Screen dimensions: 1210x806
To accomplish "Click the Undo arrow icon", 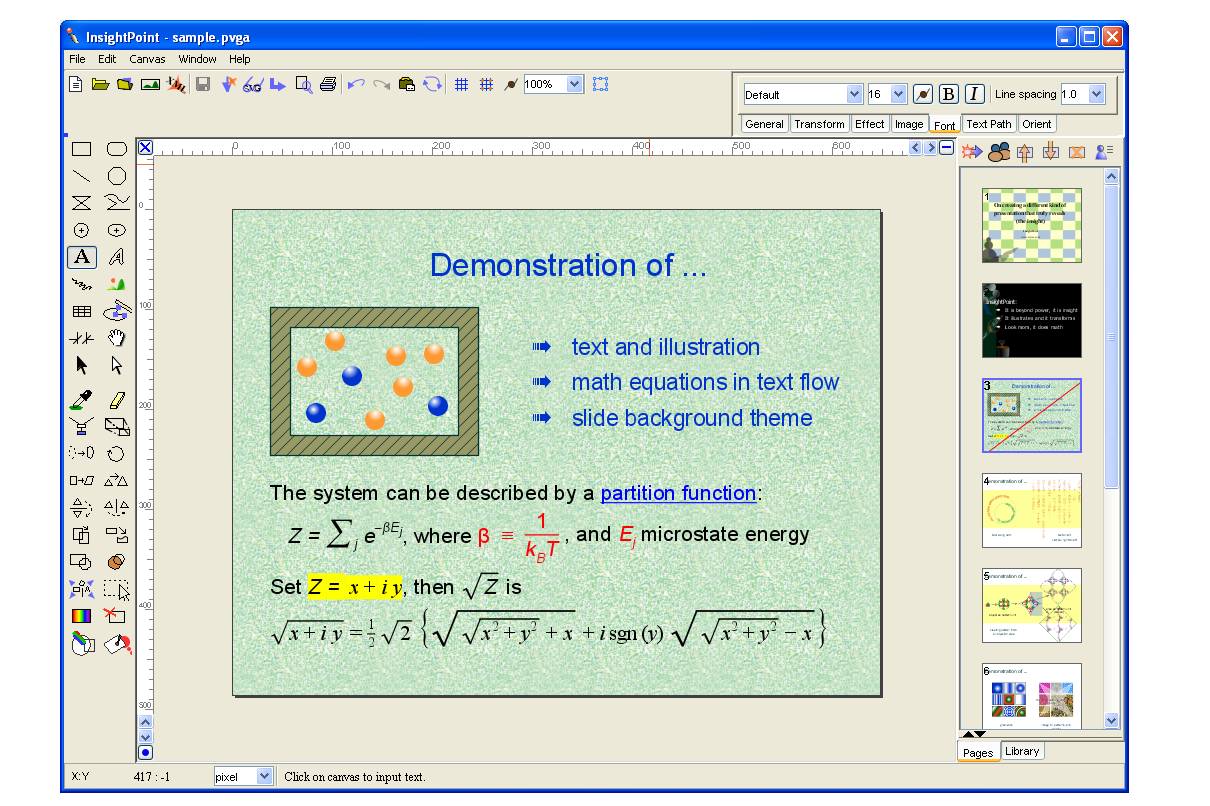I will tap(355, 85).
